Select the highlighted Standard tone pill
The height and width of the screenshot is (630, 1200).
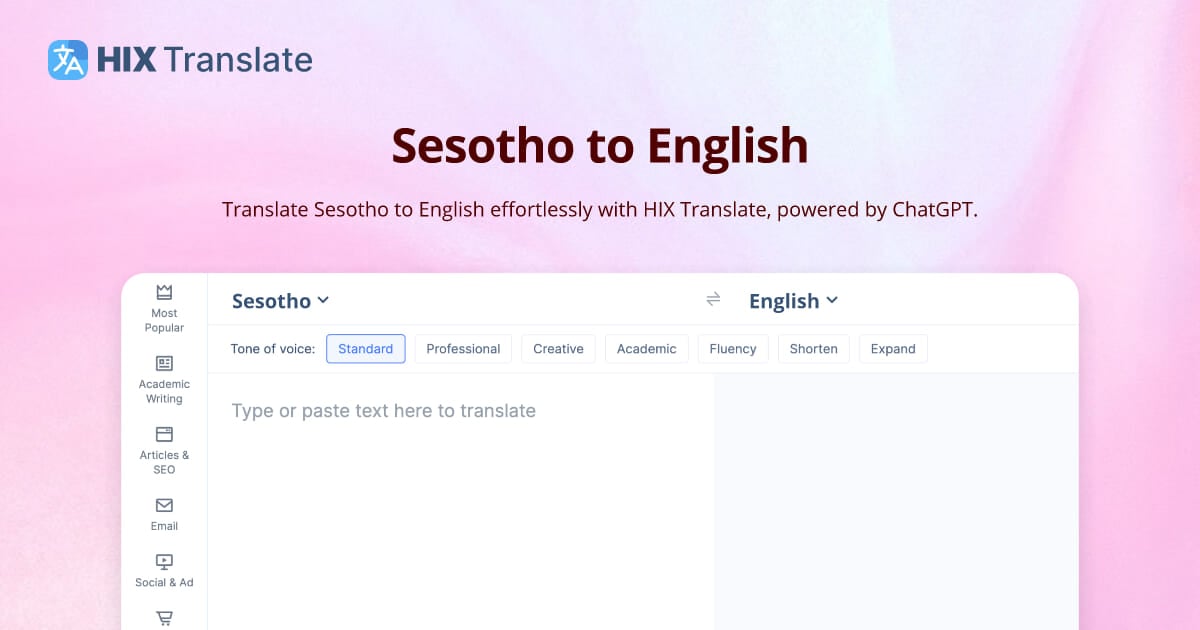[365, 348]
